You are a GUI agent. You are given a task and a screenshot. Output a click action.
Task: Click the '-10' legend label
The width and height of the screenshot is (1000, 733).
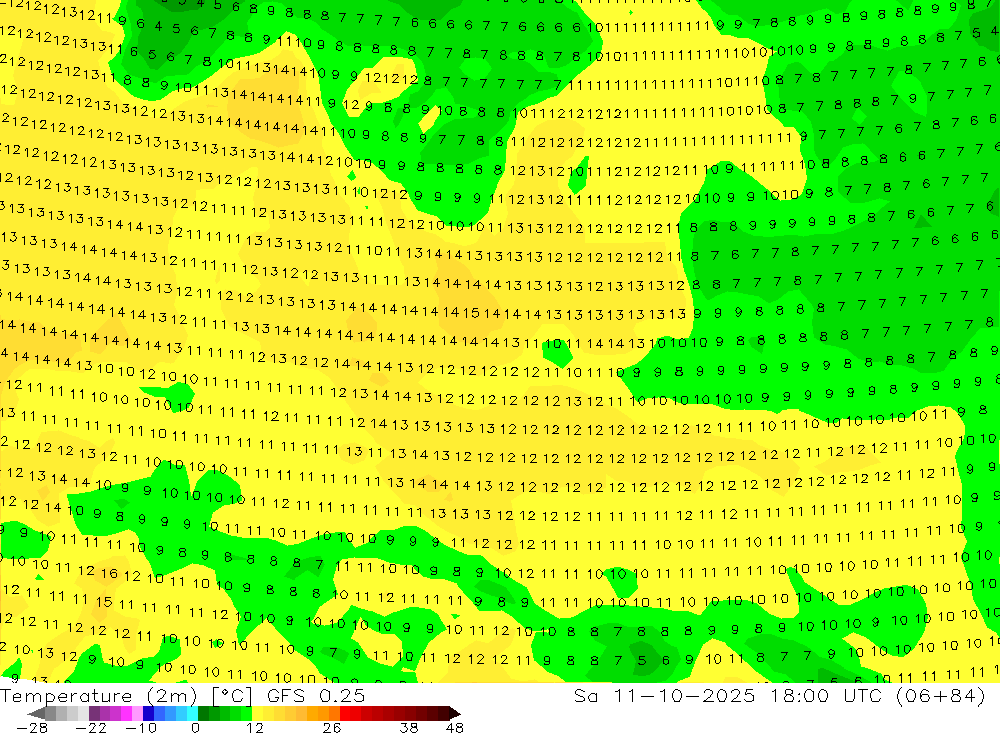tap(141, 728)
